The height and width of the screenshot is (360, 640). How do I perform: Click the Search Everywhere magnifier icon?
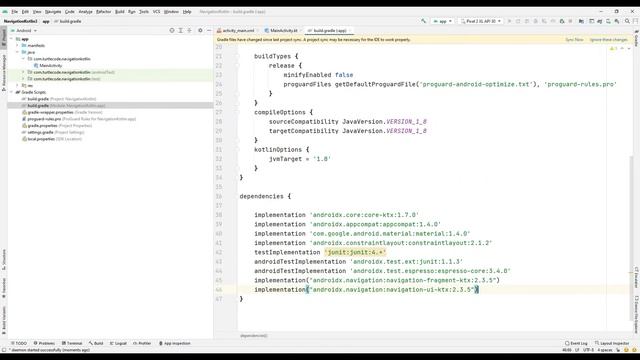[627, 21]
